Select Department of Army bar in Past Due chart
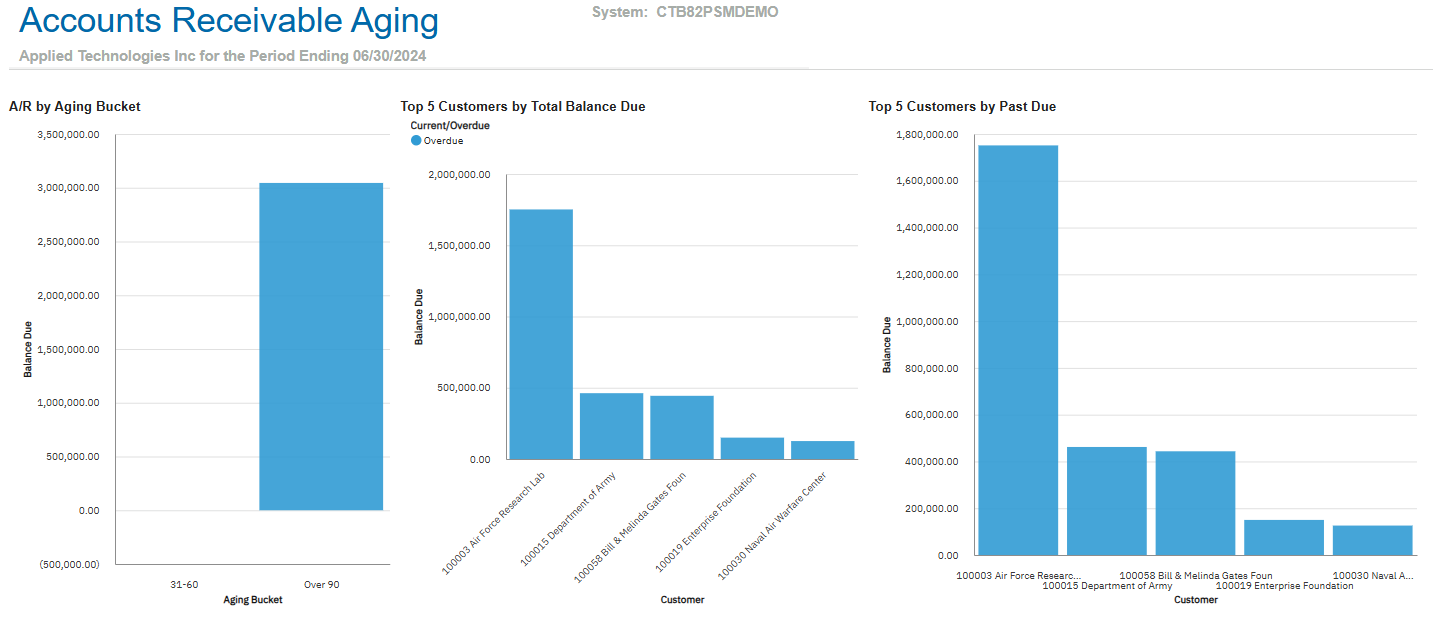1435x624 pixels. (x=1106, y=500)
